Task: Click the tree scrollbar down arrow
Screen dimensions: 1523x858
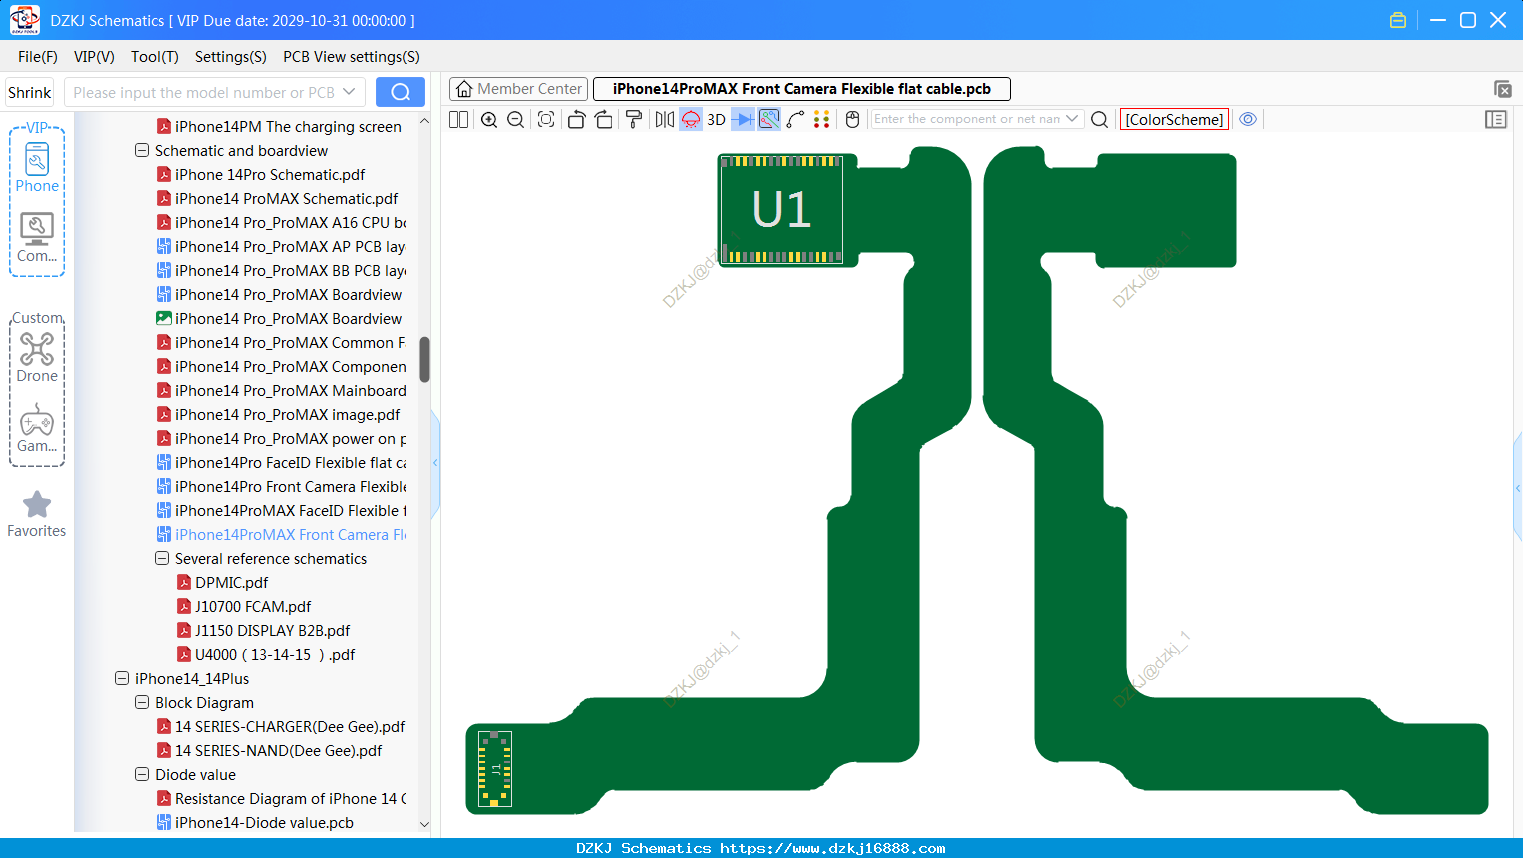Action: [x=424, y=825]
